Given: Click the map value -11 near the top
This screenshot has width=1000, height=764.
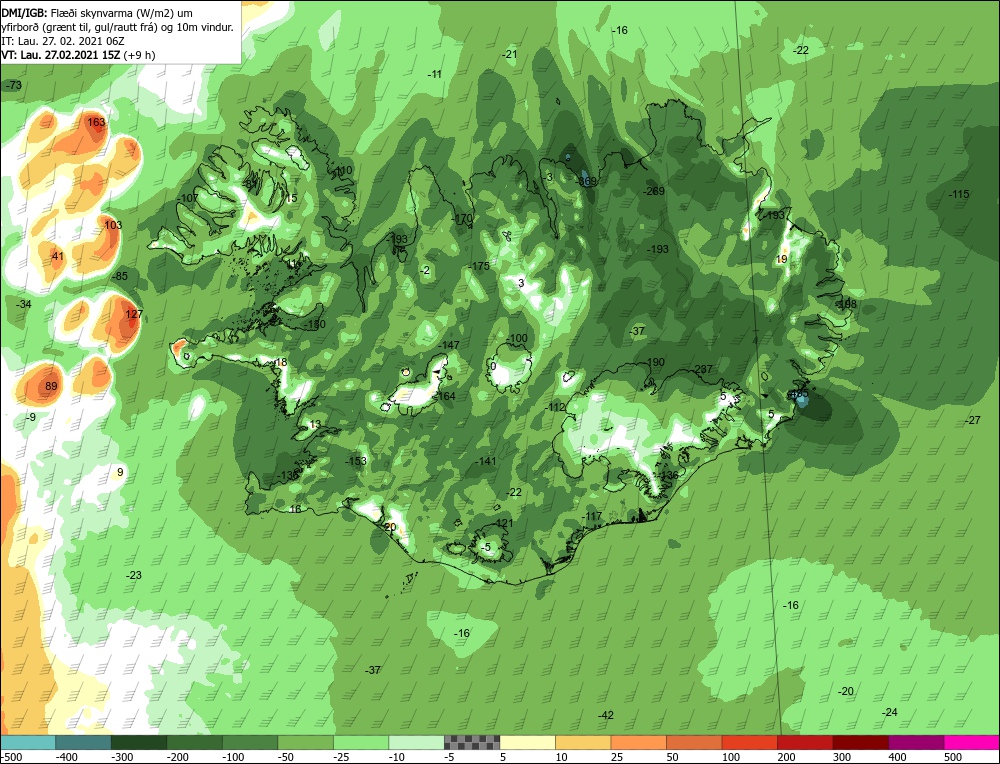Looking at the screenshot, I should click(x=434, y=75).
